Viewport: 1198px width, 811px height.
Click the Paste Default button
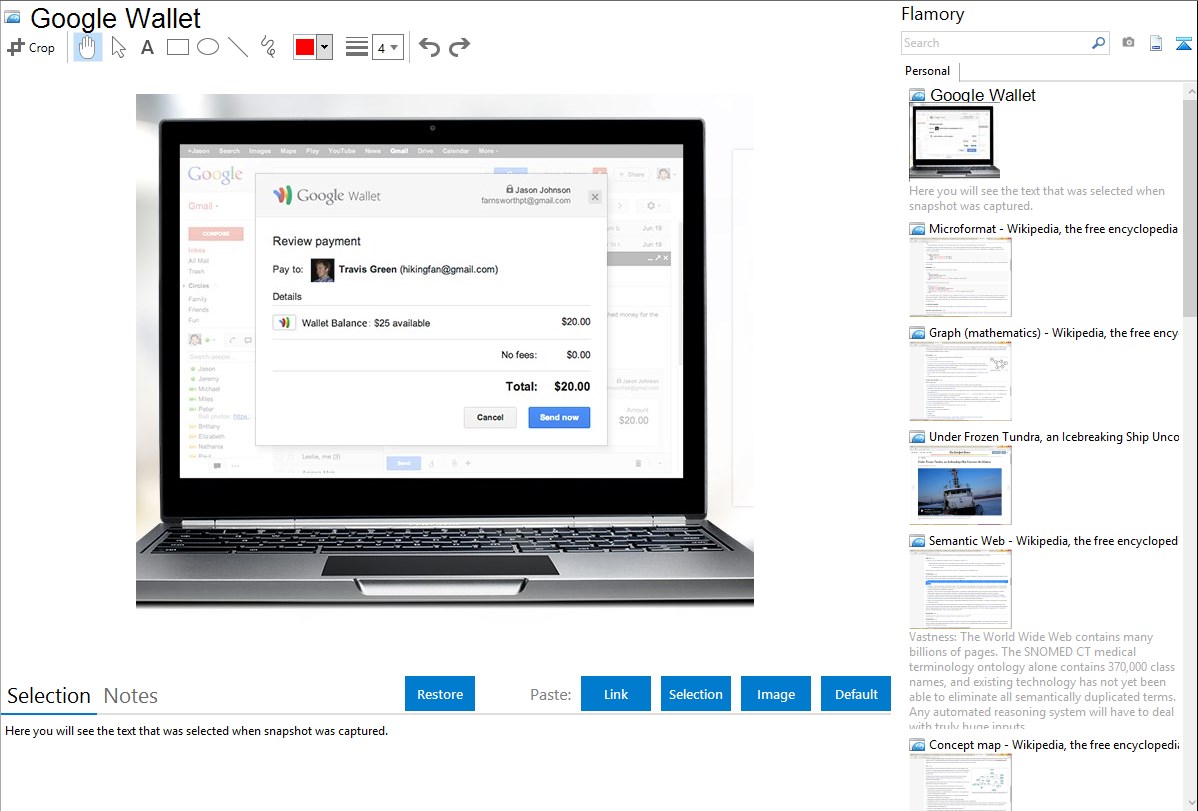tap(856, 694)
